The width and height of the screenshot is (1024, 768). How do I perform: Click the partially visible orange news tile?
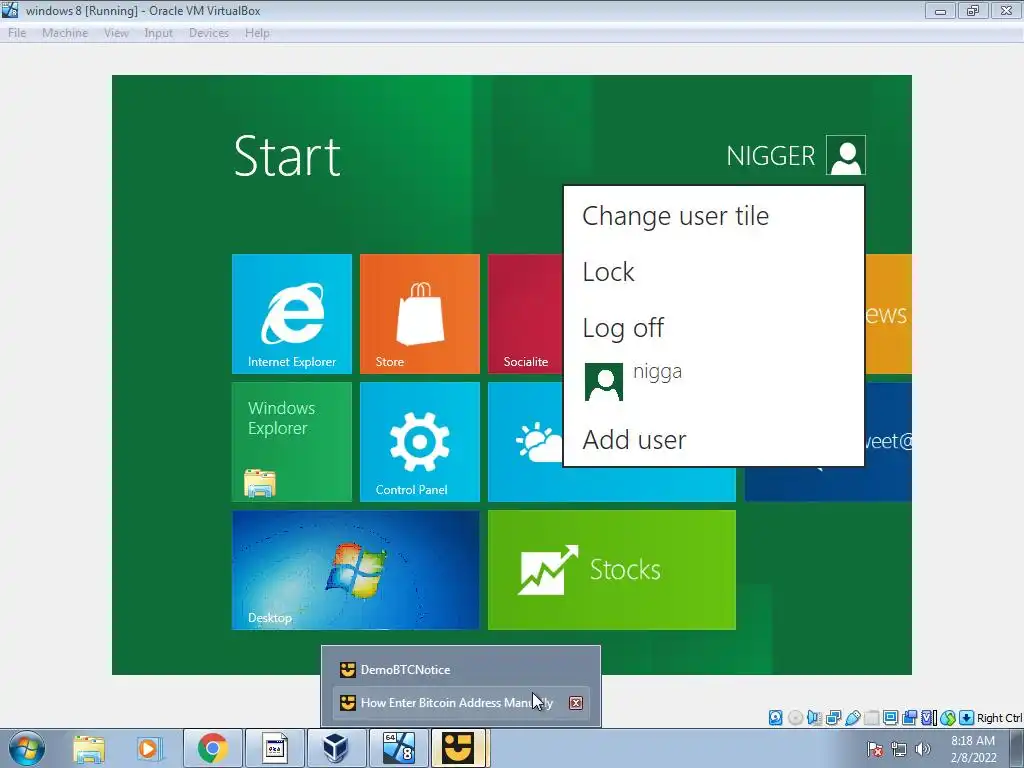[888, 313]
